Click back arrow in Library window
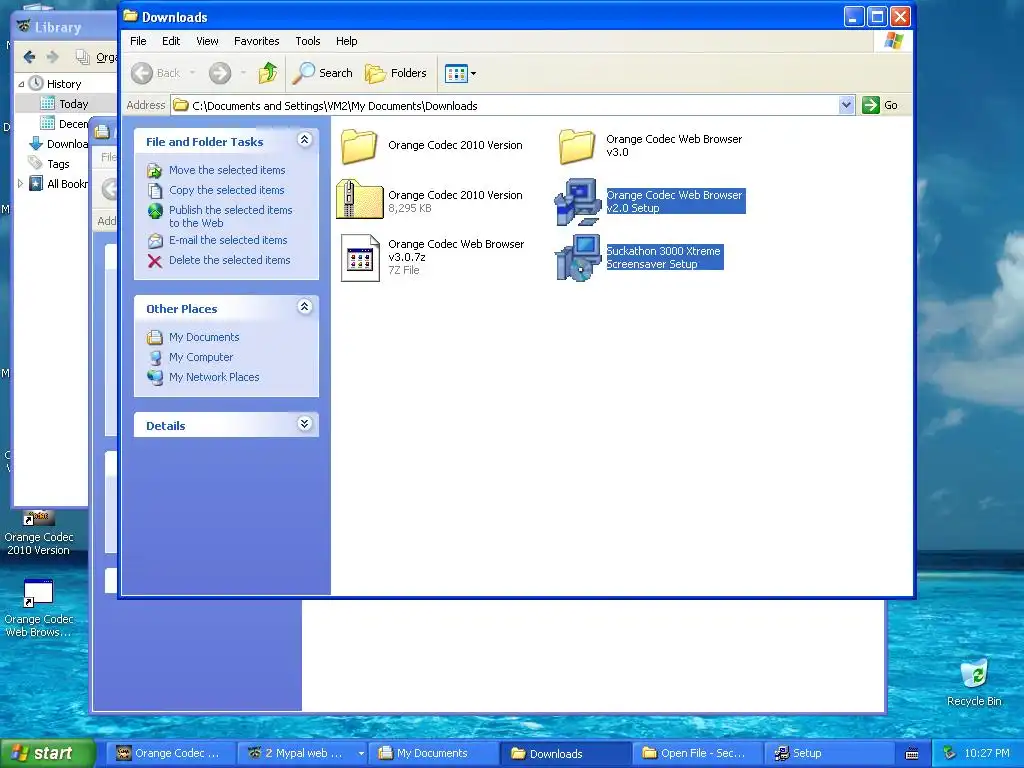Image resolution: width=1024 pixels, height=768 pixels. [x=29, y=57]
